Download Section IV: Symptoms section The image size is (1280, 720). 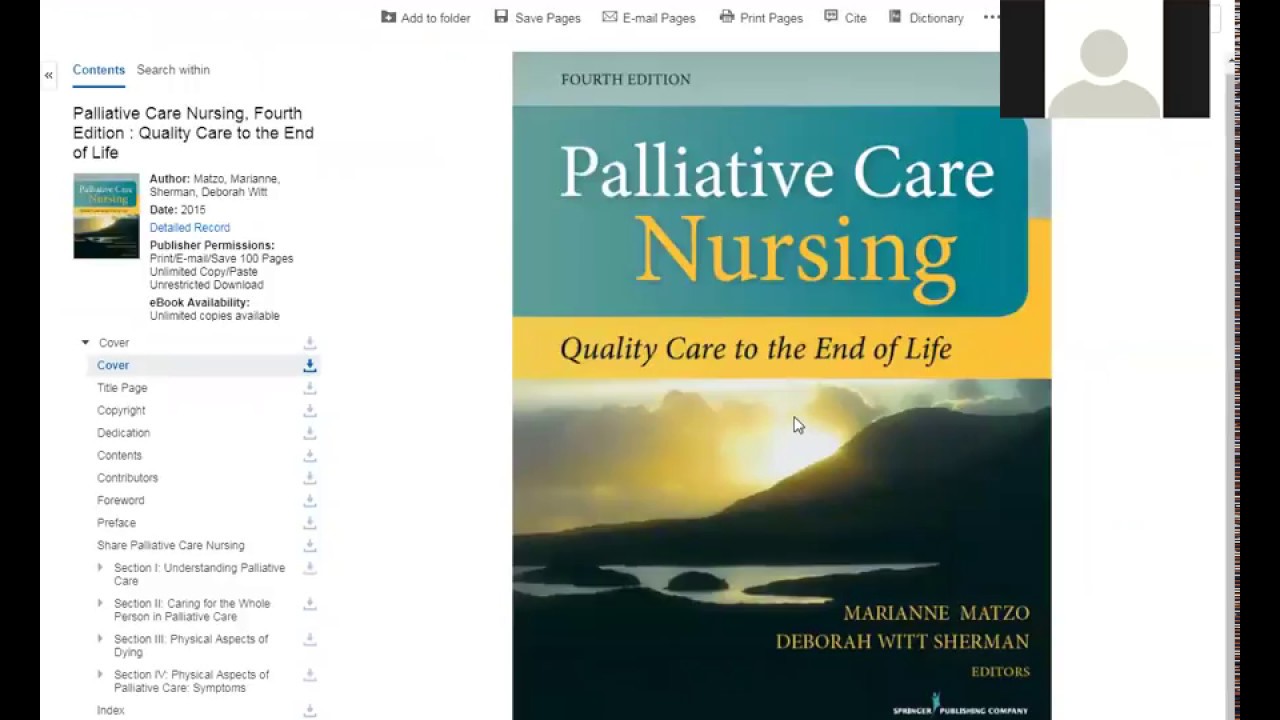[x=310, y=675]
